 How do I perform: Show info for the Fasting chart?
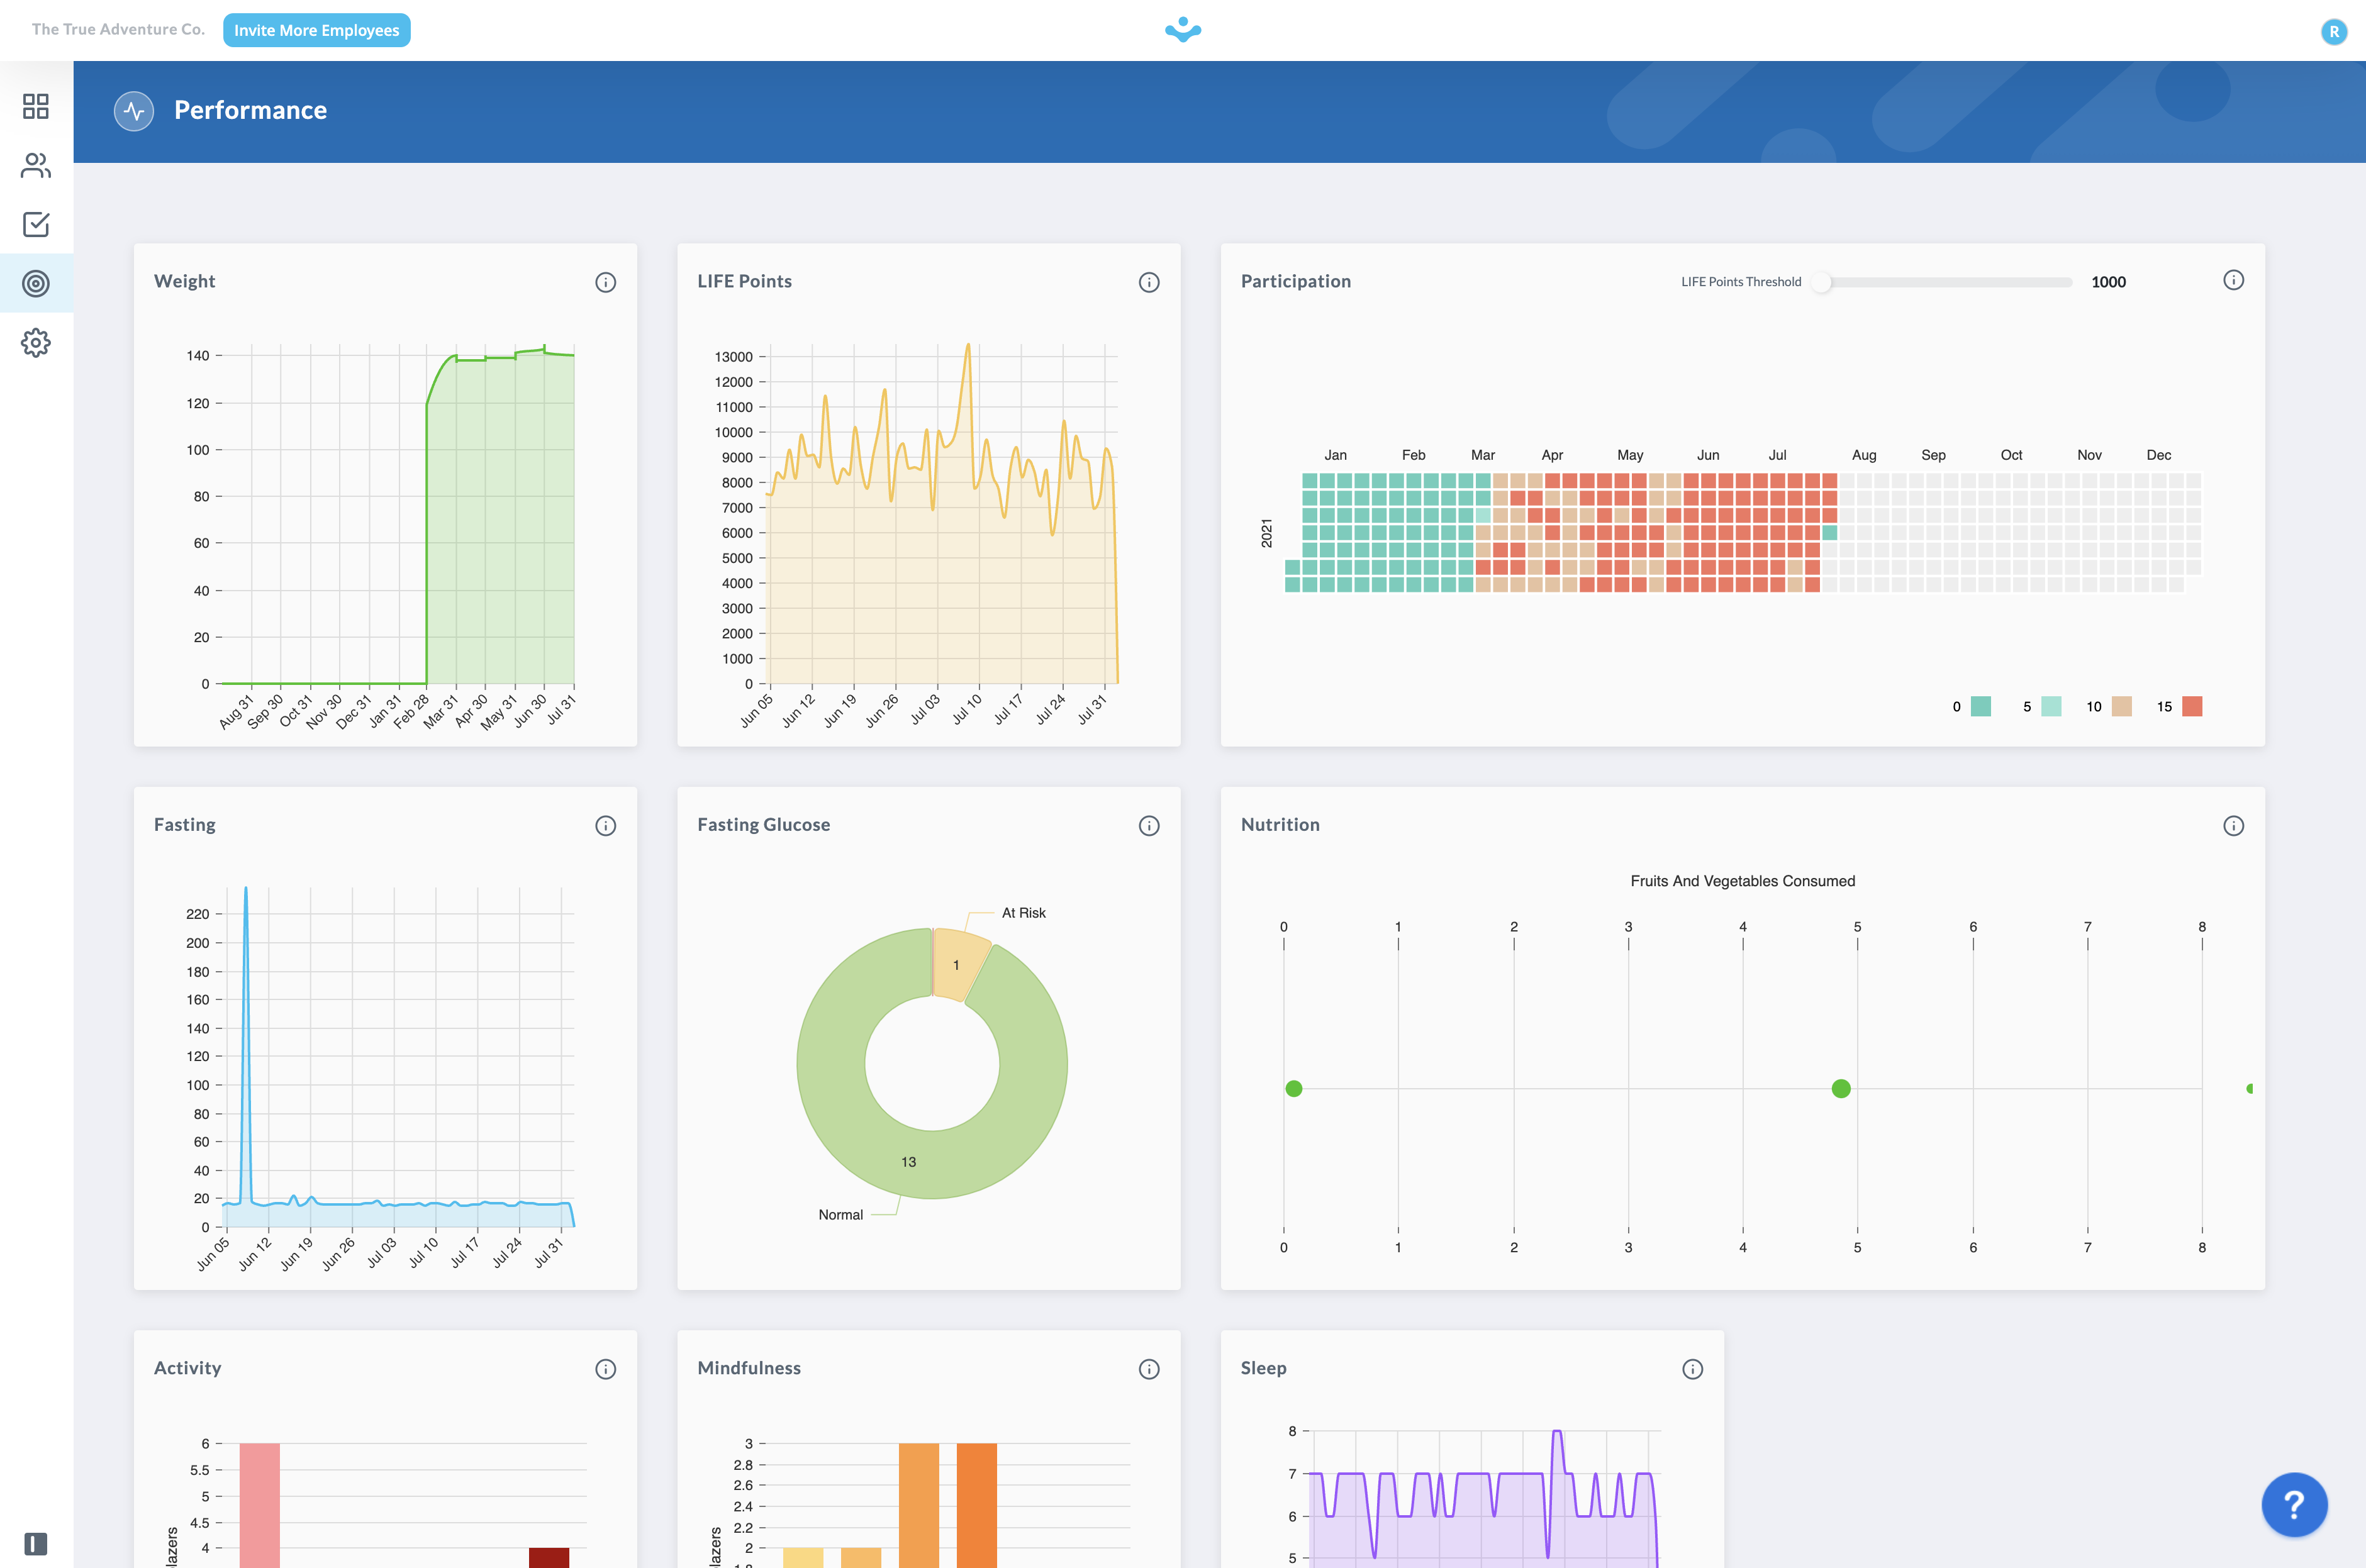click(x=606, y=826)
